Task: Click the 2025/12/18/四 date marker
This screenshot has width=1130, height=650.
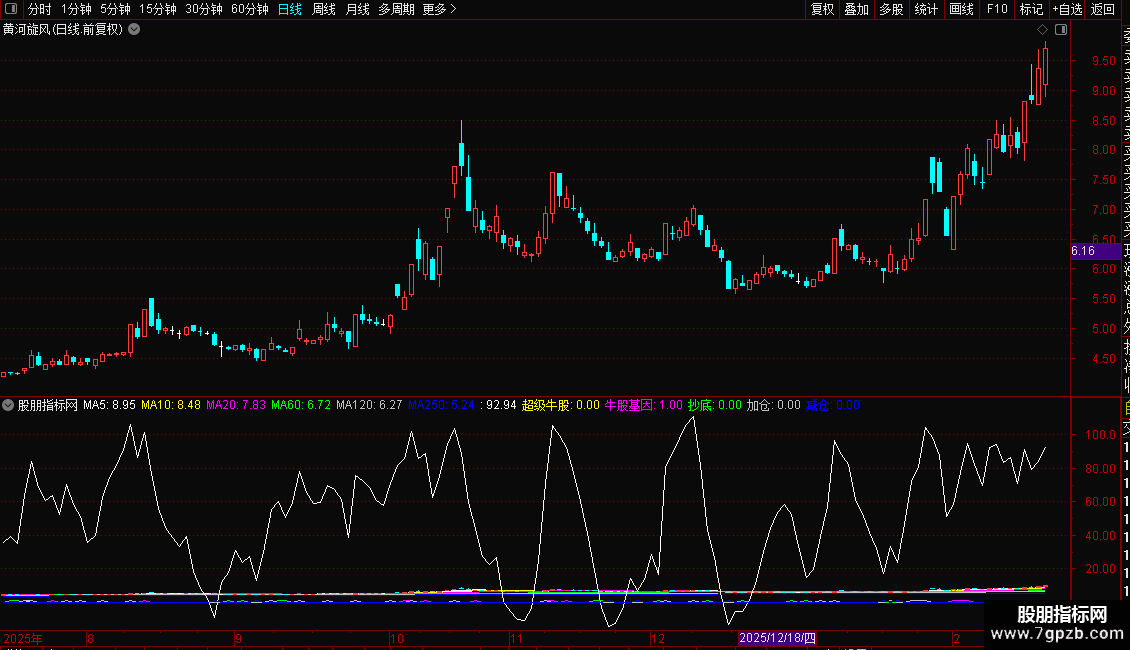Action: (x=777, y=638)
